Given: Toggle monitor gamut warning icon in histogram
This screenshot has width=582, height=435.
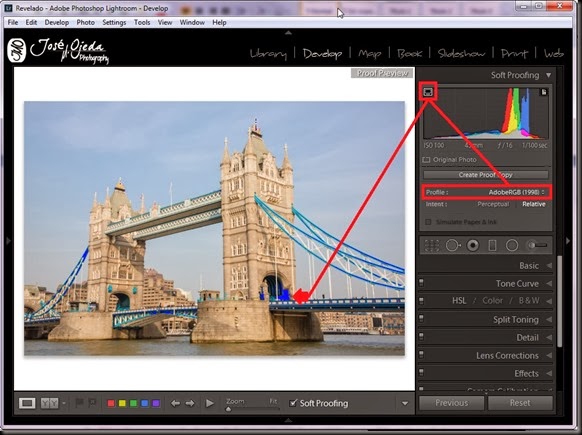Looking at the screenshot, I should (x=428, y=92).
